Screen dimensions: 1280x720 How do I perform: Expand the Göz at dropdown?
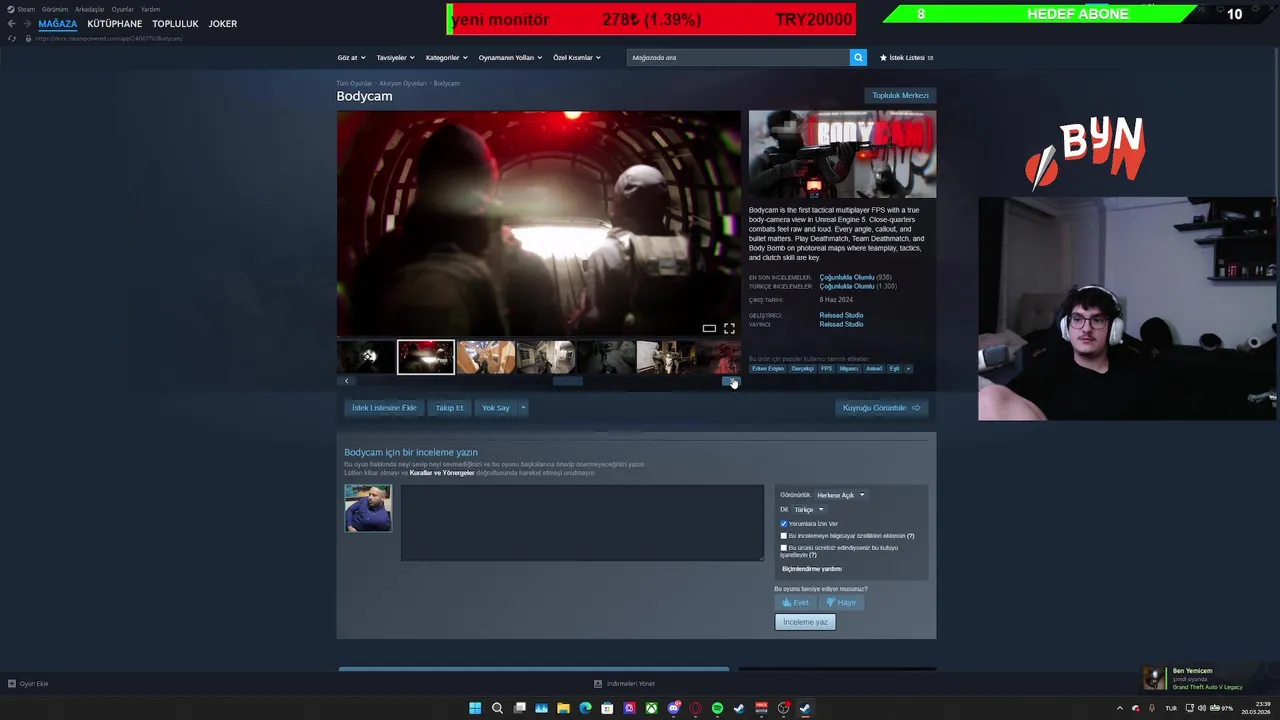pos(351,57)
